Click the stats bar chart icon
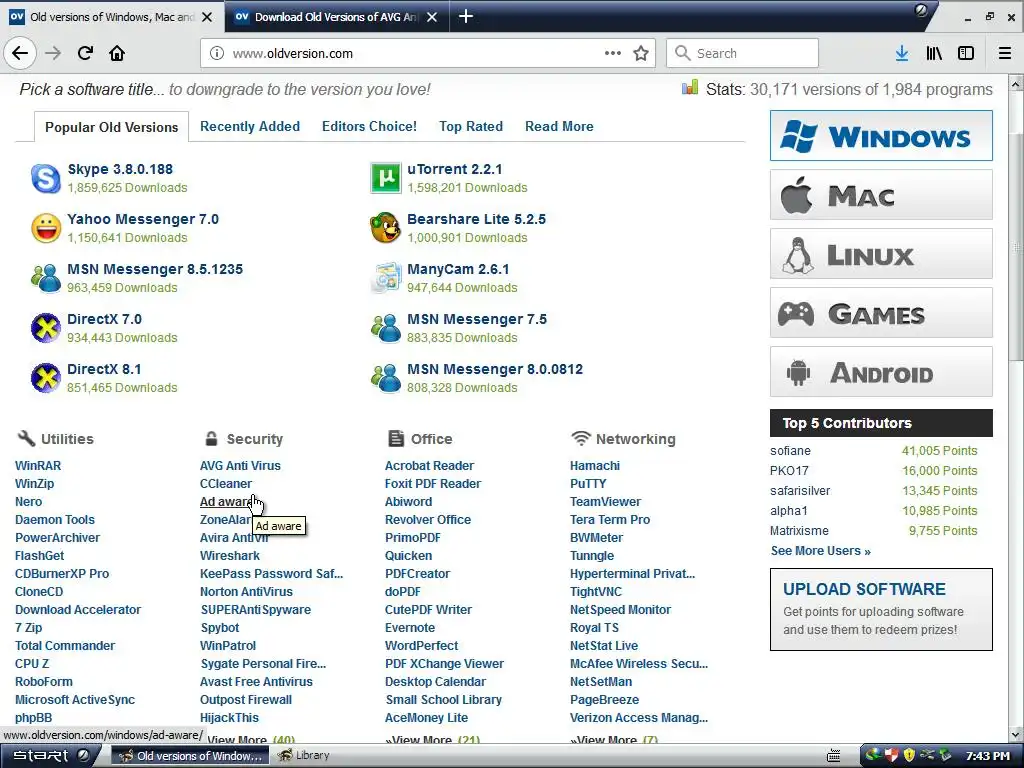 [x=690, y=88]
